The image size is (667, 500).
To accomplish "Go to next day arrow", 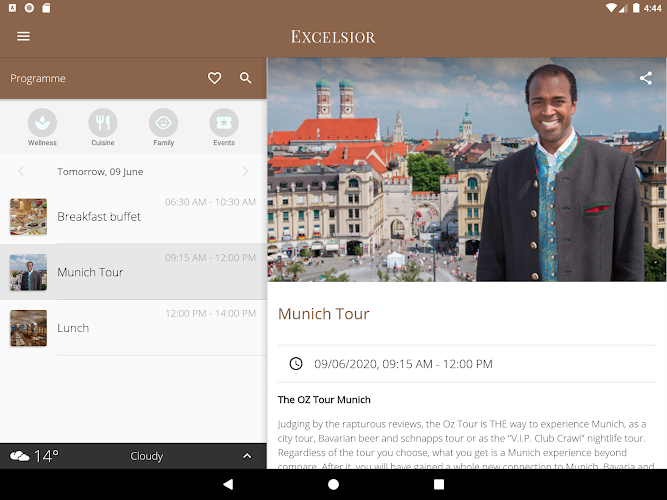I will pos(245,171).
